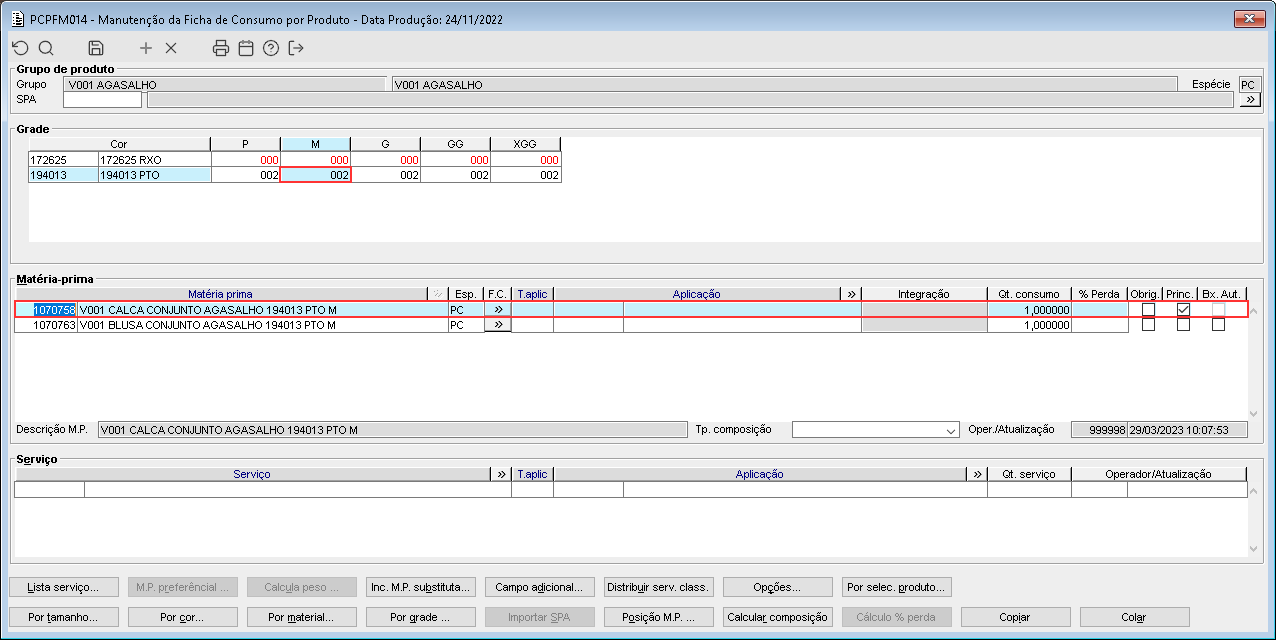This screenshot has width=1276, height=640.
Task: Open help question mark icon
Action: pos(270,48)
